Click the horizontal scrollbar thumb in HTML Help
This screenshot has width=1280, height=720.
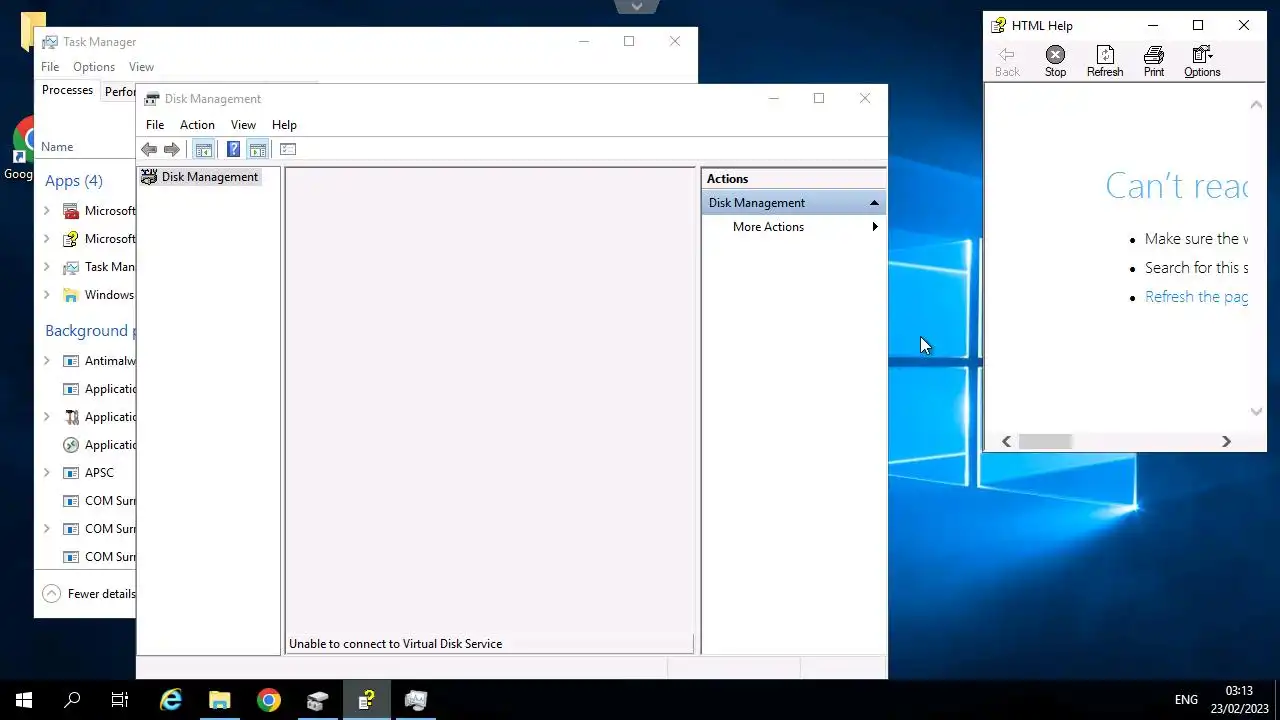1045,441
